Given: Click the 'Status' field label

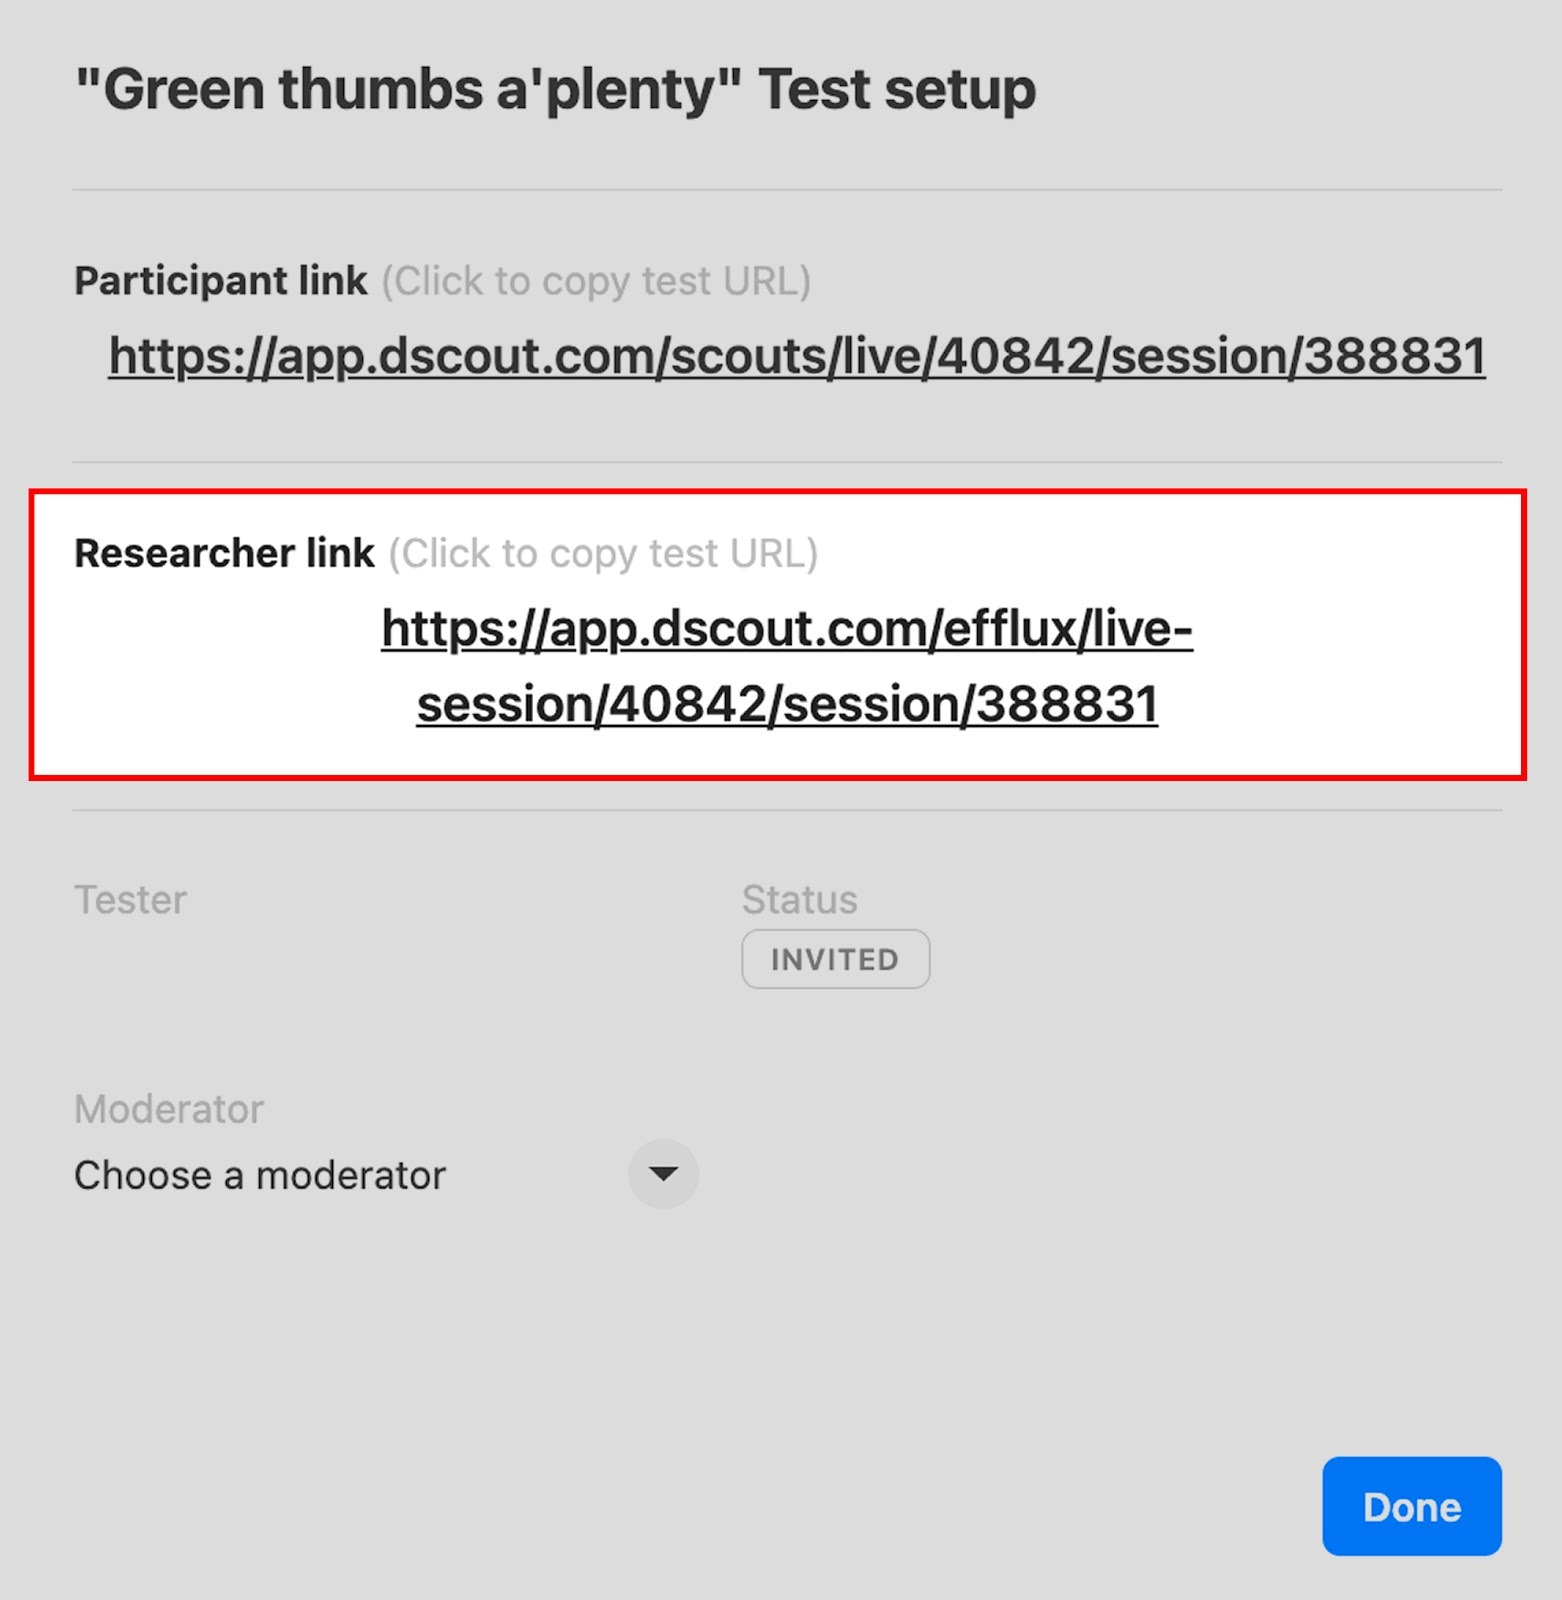Looking at the screenshot, I should (x=799, y=900).
